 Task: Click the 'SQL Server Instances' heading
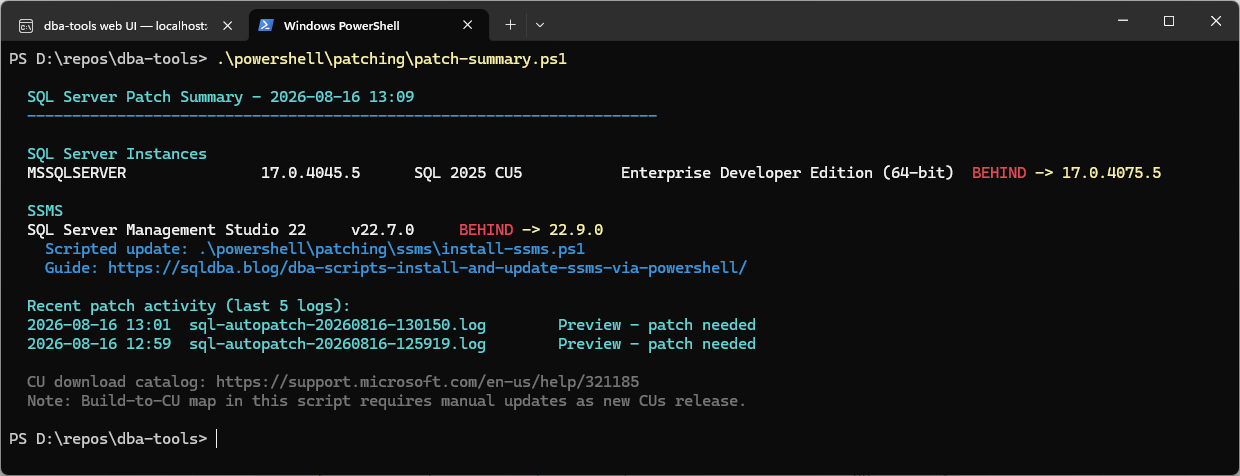[117, 154]
